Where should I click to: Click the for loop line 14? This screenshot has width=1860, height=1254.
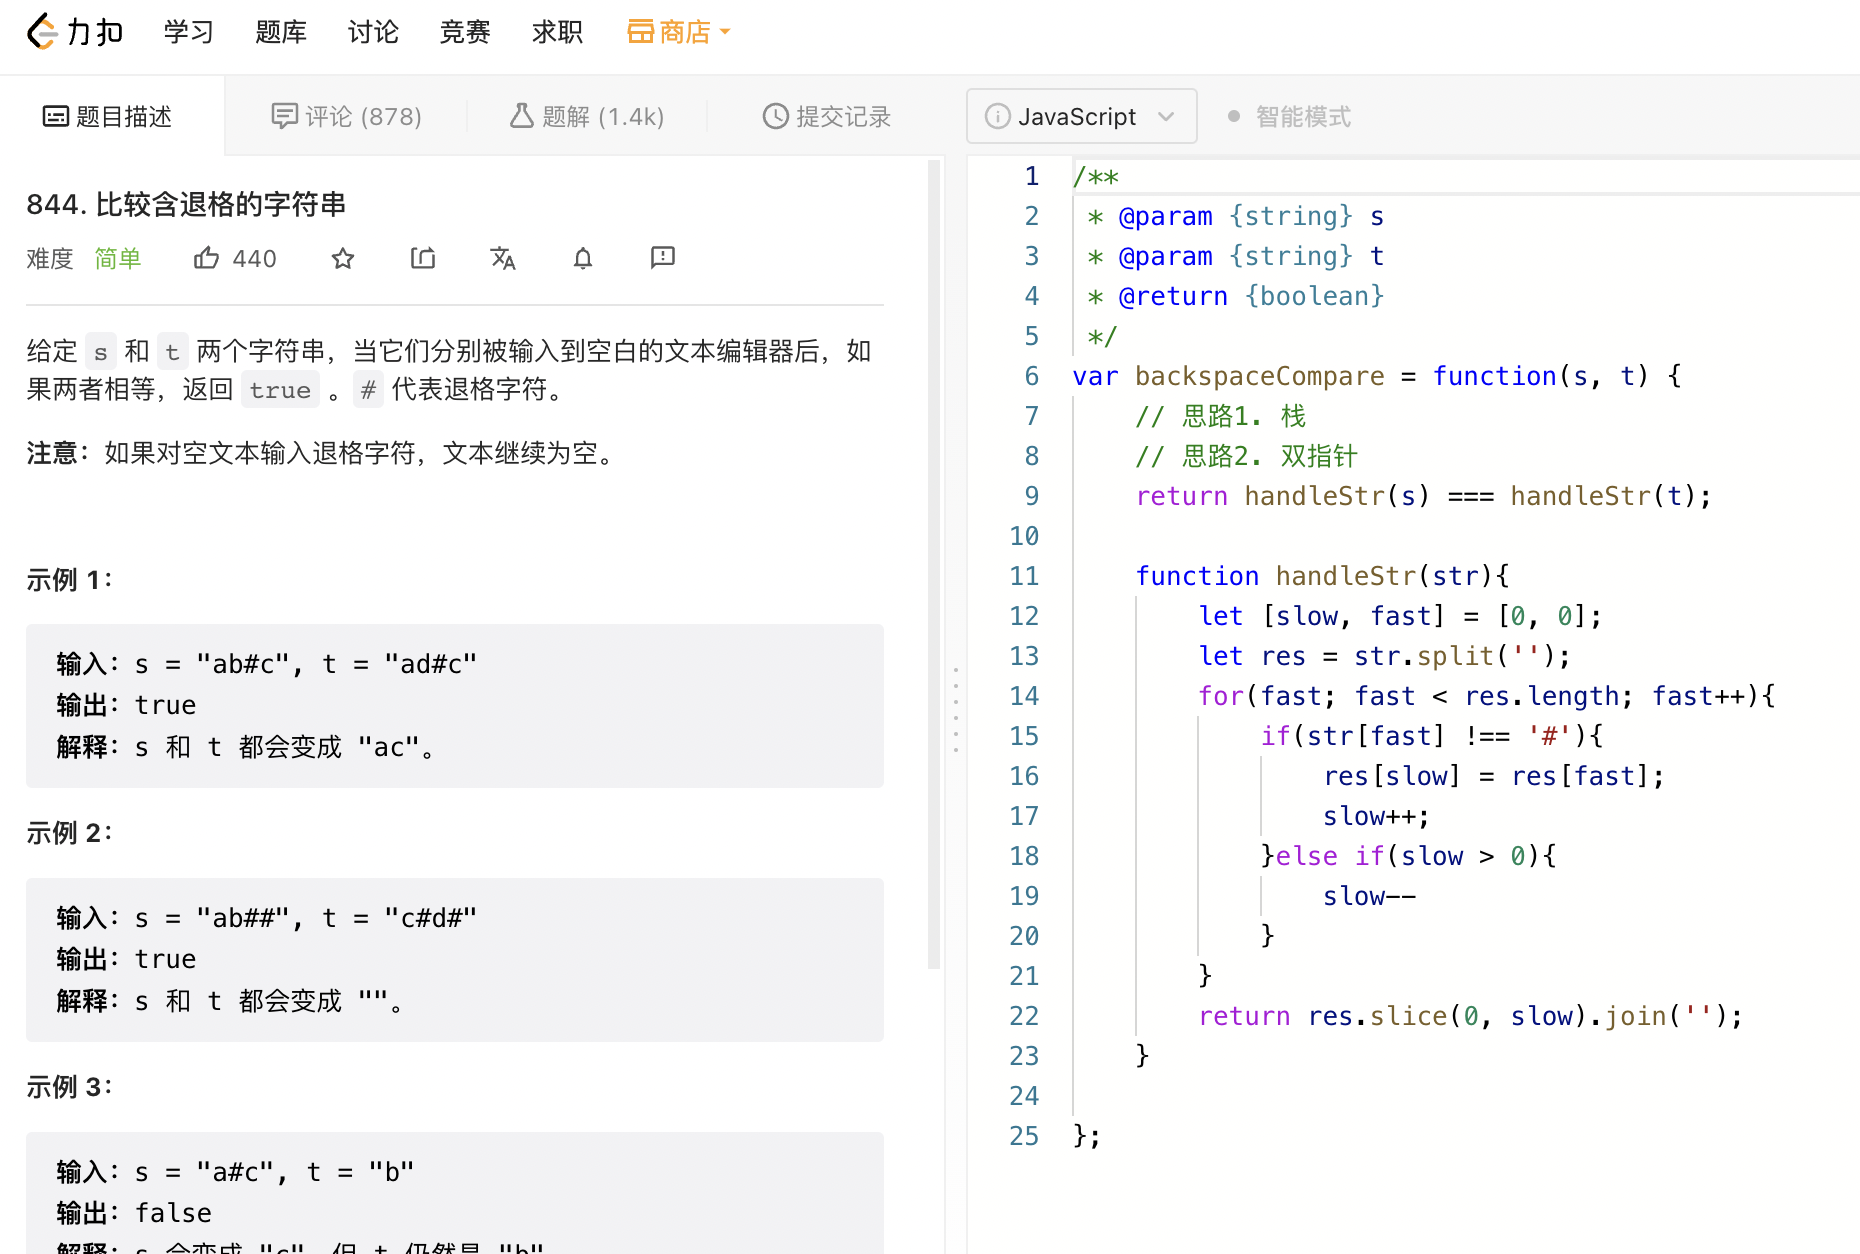point(1487,696)
